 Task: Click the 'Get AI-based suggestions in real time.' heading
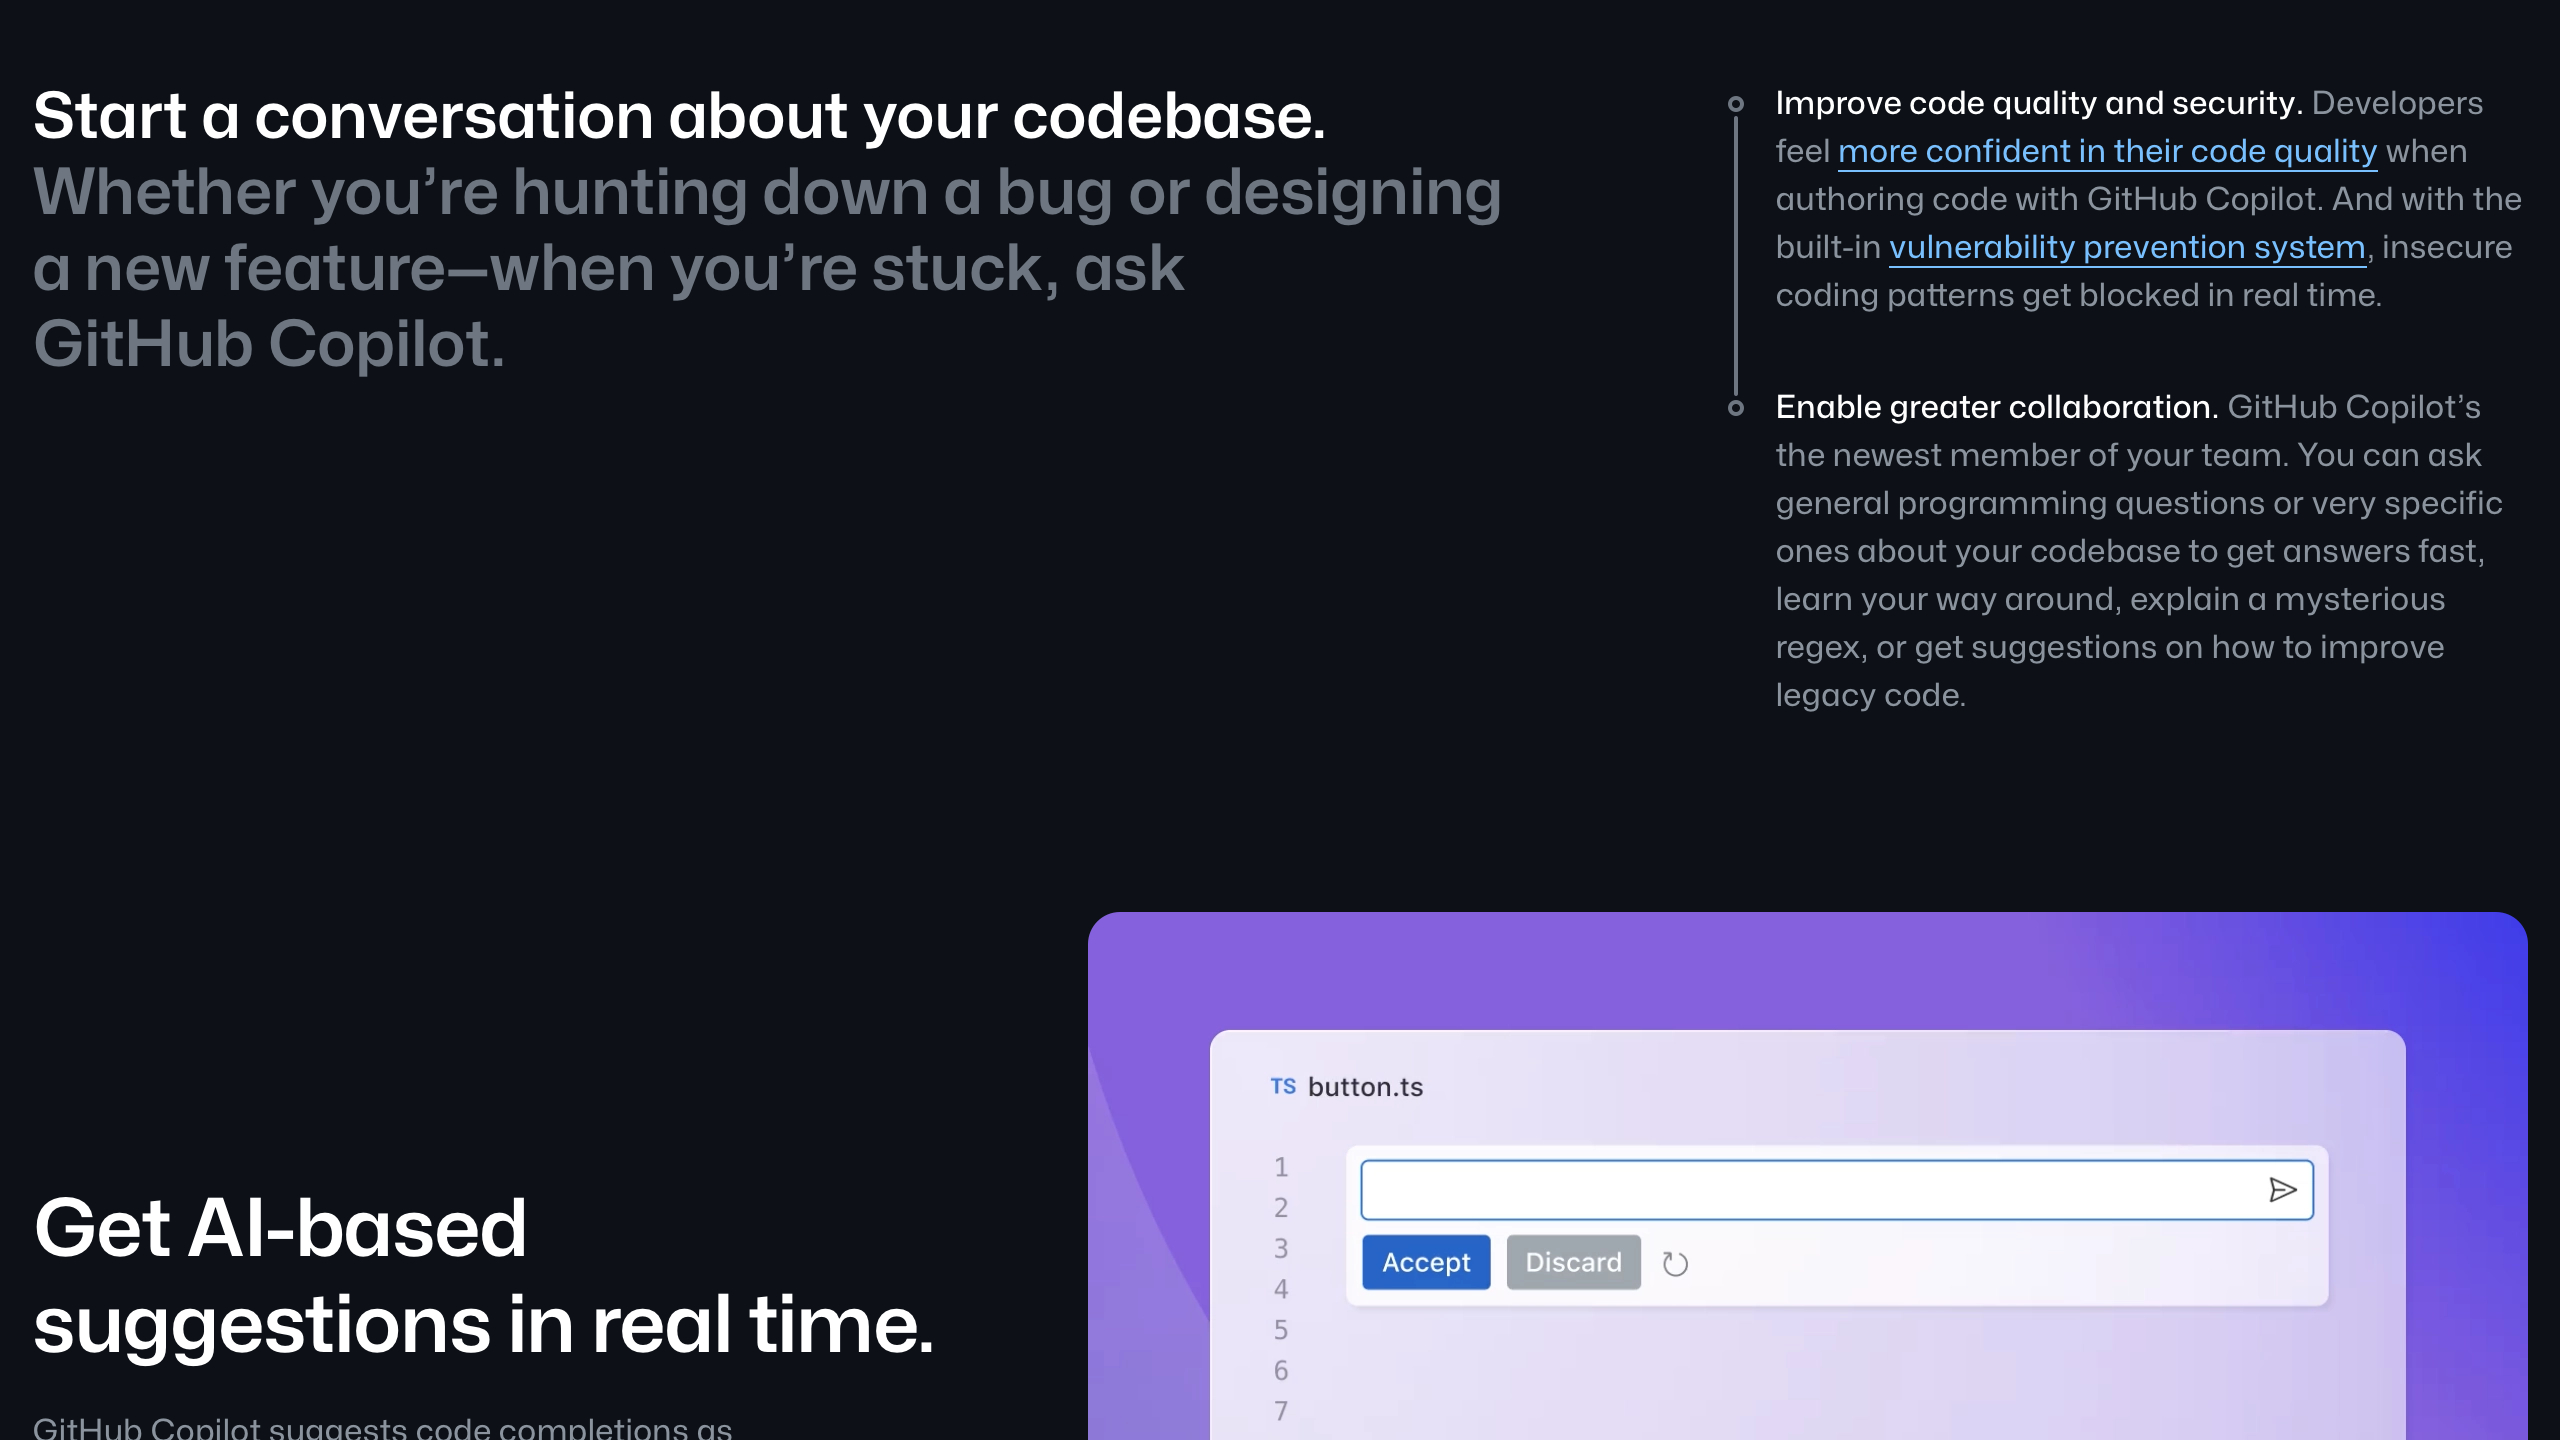click(483, 1276)
